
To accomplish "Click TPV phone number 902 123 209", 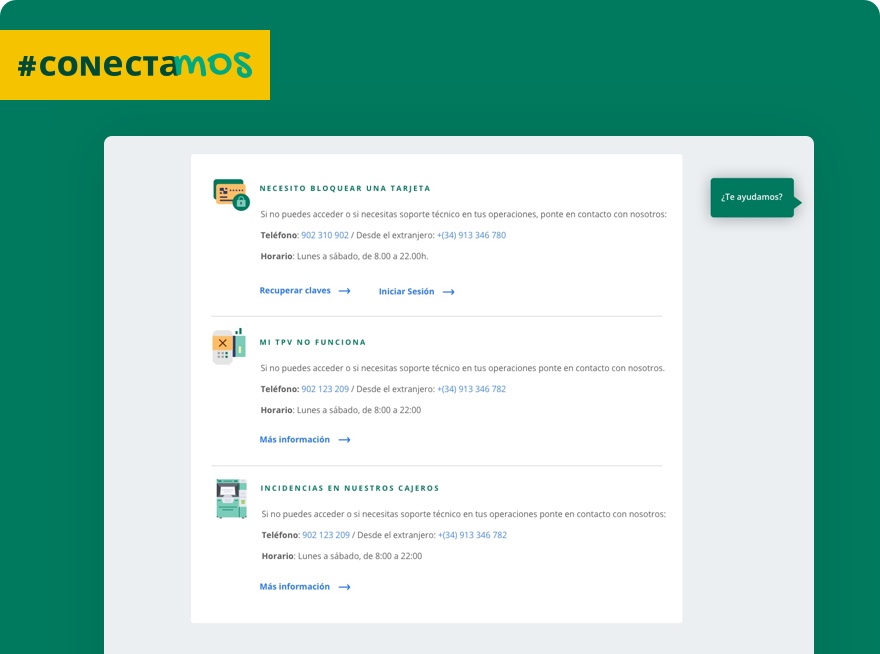I will [x=325, y=389].
